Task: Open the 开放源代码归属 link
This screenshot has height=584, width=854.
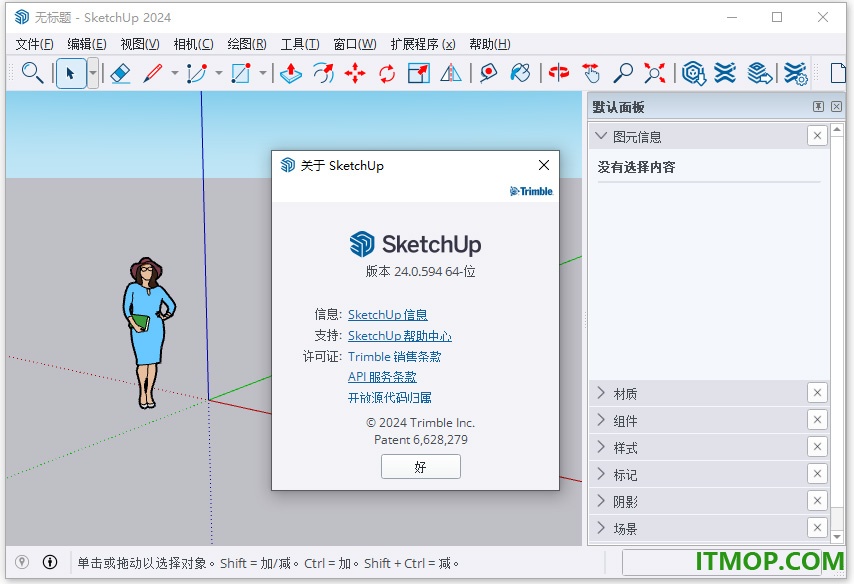Action: point(389,398)
